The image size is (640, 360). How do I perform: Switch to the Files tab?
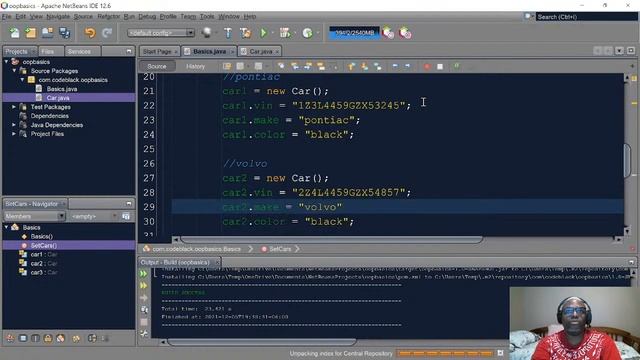pos(48,51)
